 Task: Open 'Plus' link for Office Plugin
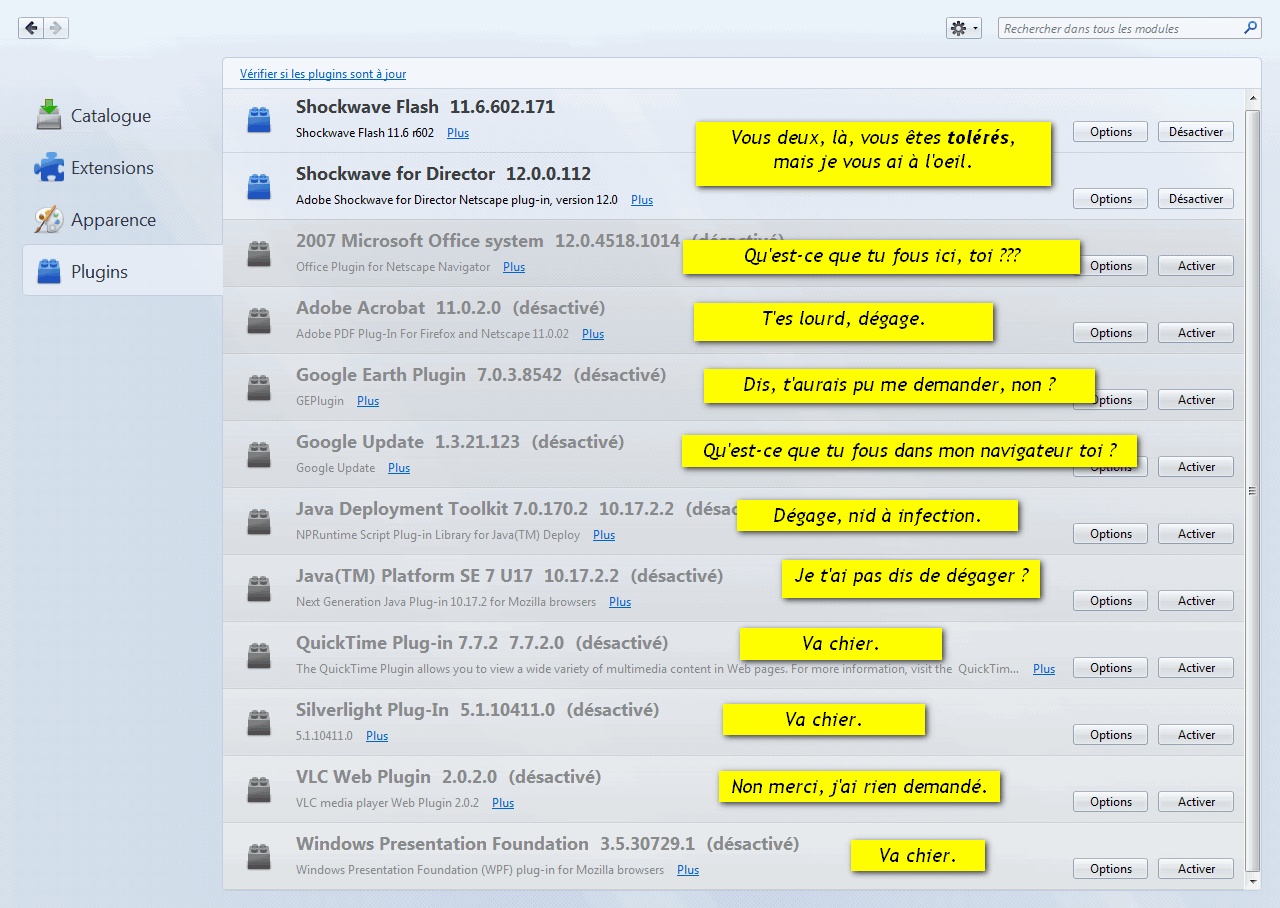point(514,267)
